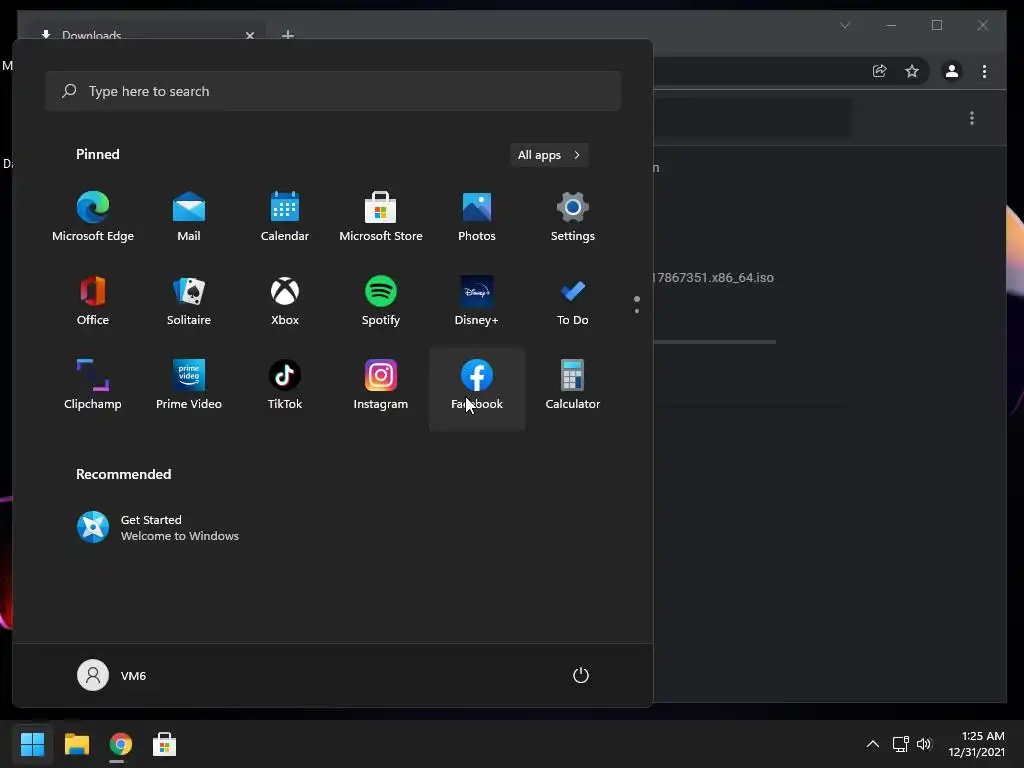
Task: Click the power button in Start menu
Action: click(x=581, y=675)
